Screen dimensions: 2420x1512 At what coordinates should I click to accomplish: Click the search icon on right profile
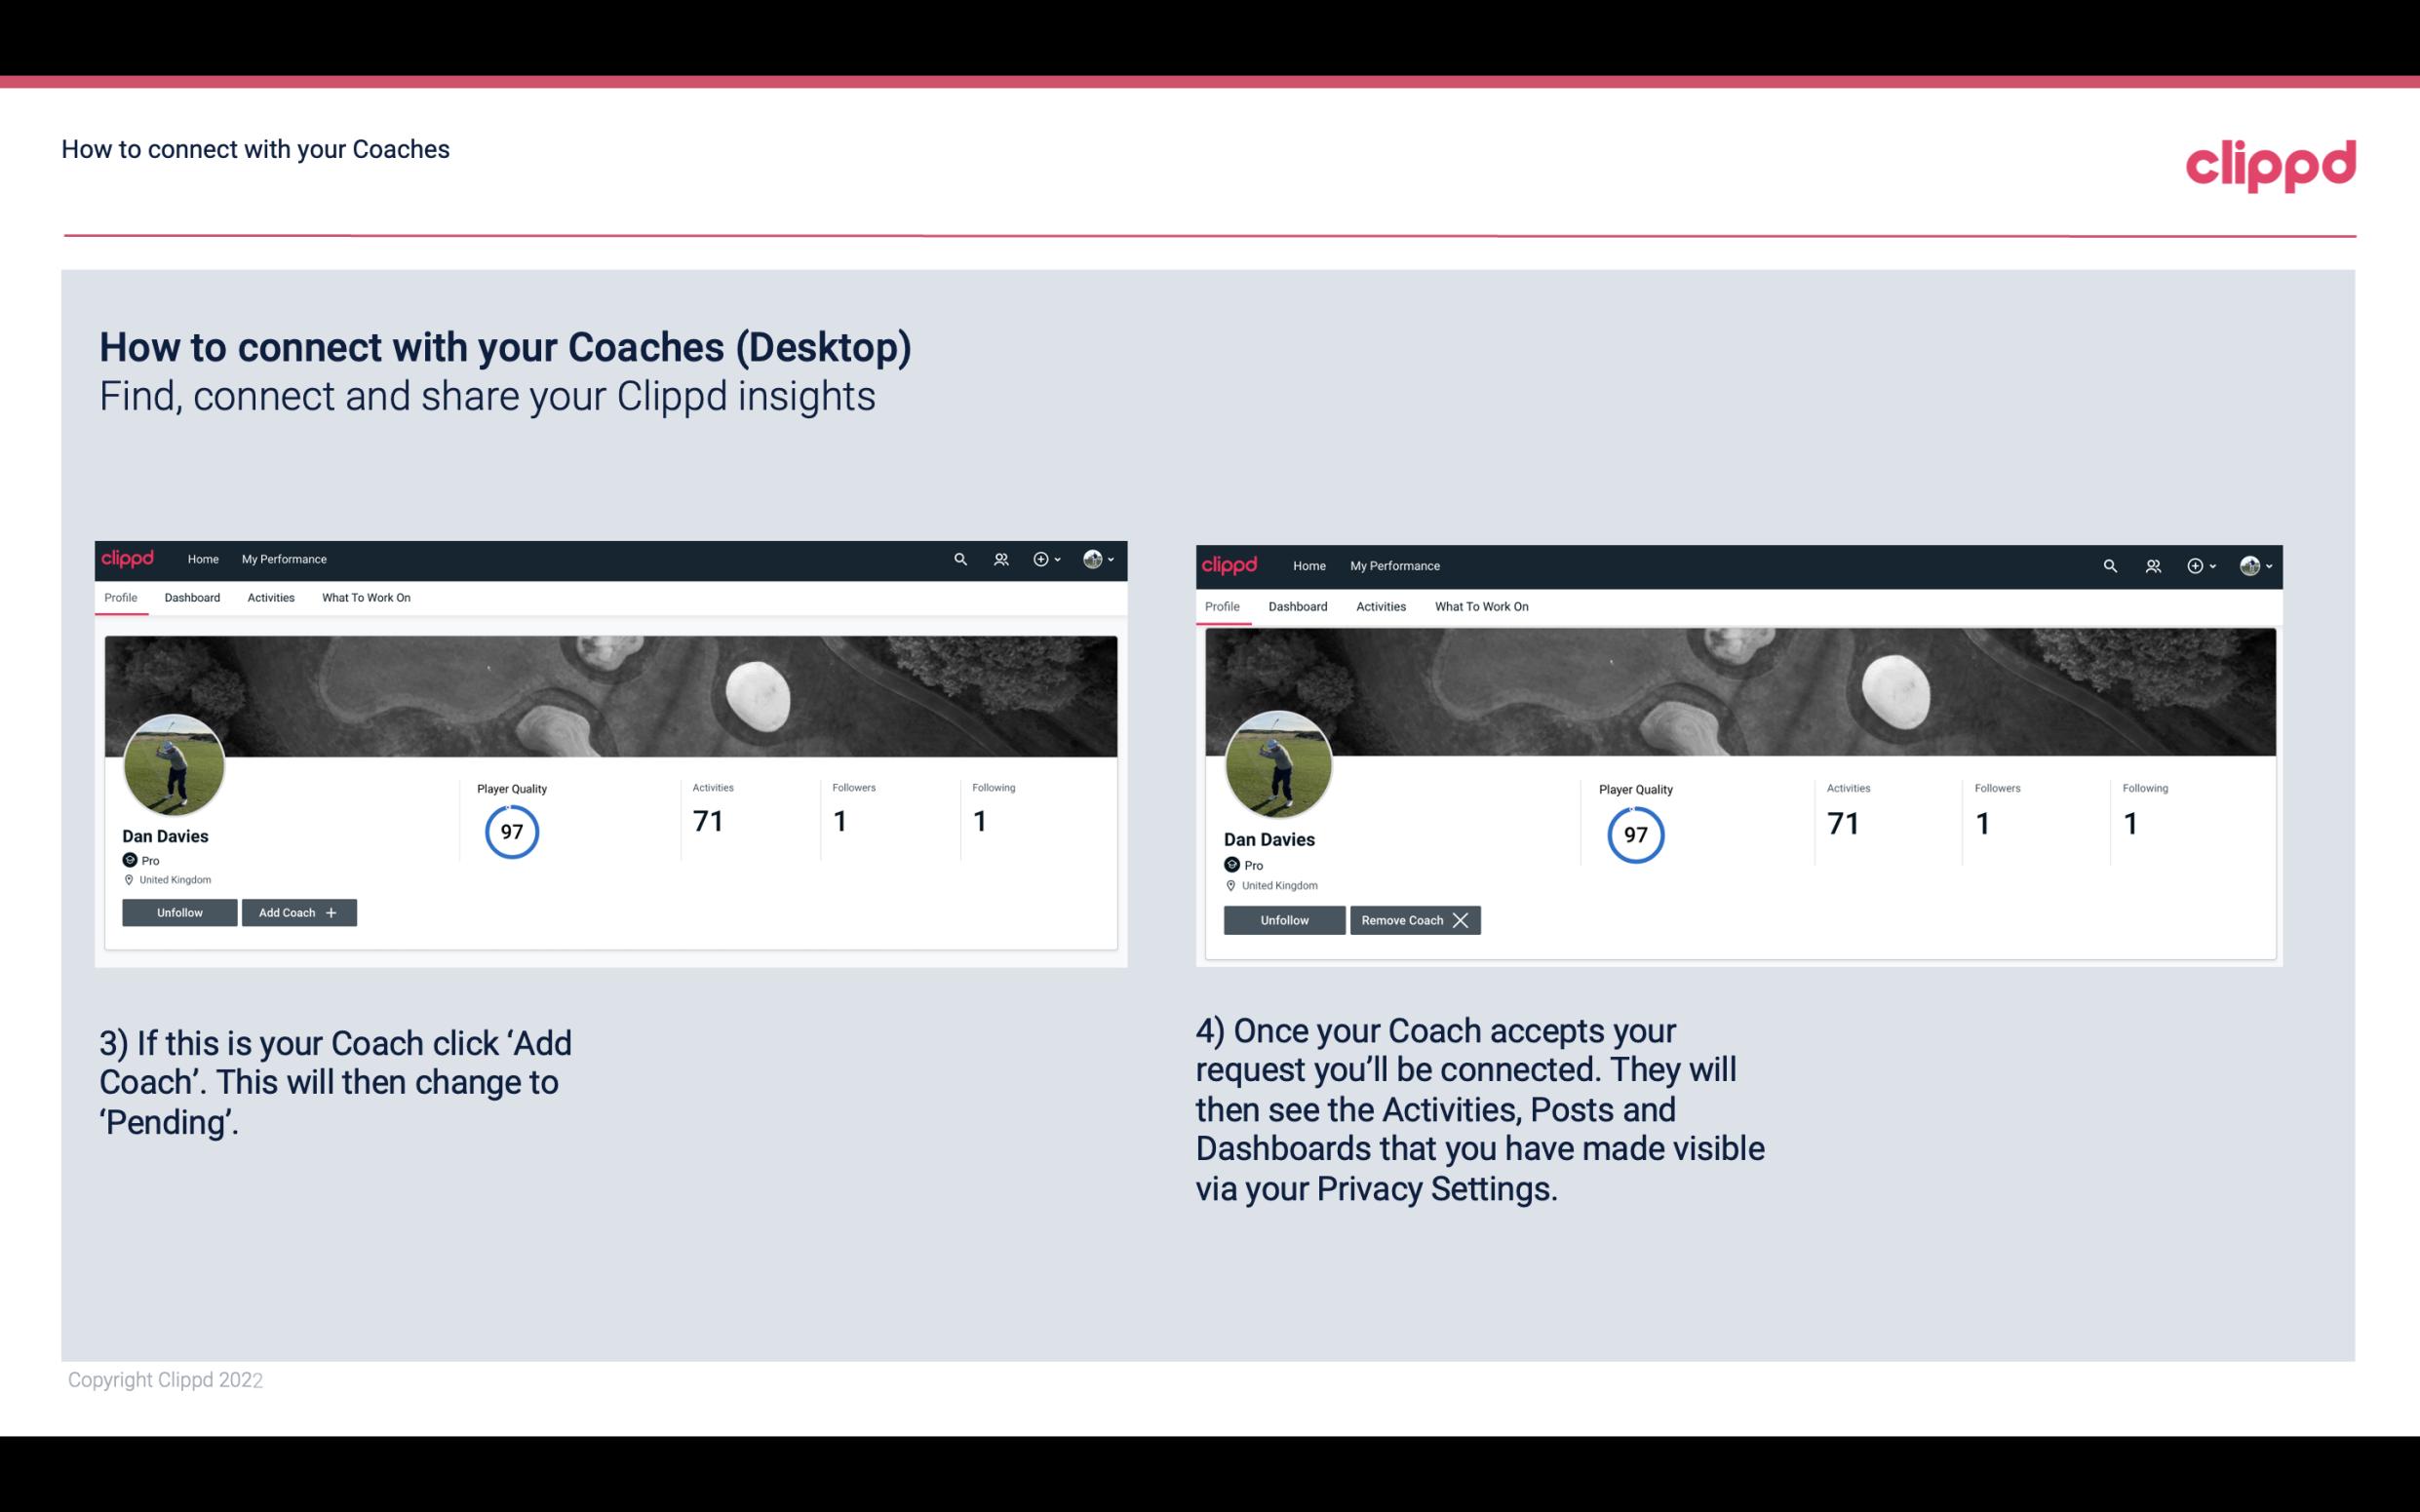2110,564
